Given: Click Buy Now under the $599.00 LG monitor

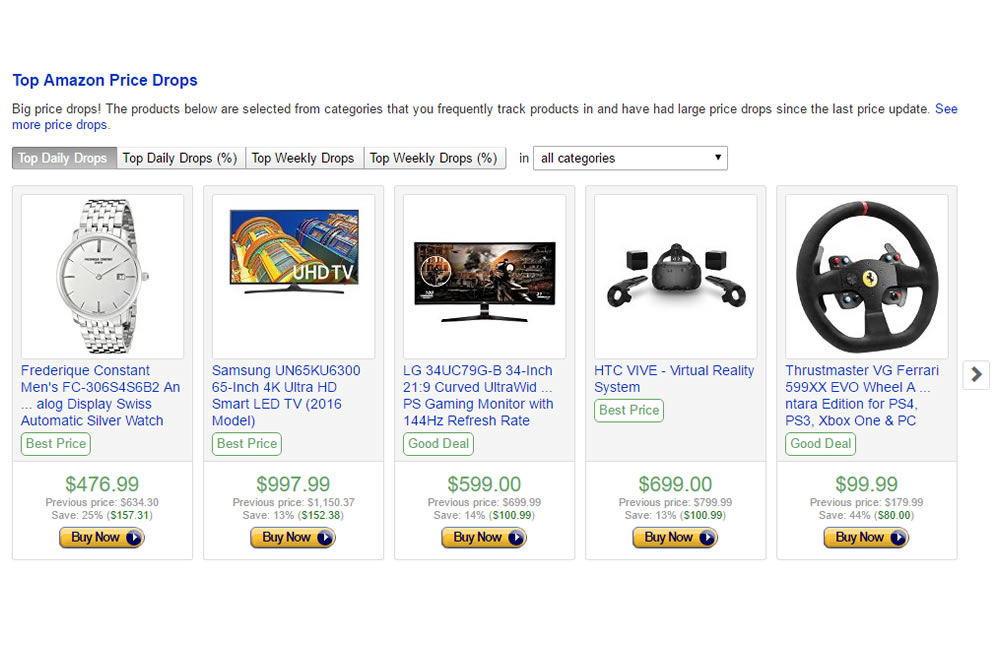Looking at the screenshot, I should (484, 538).
